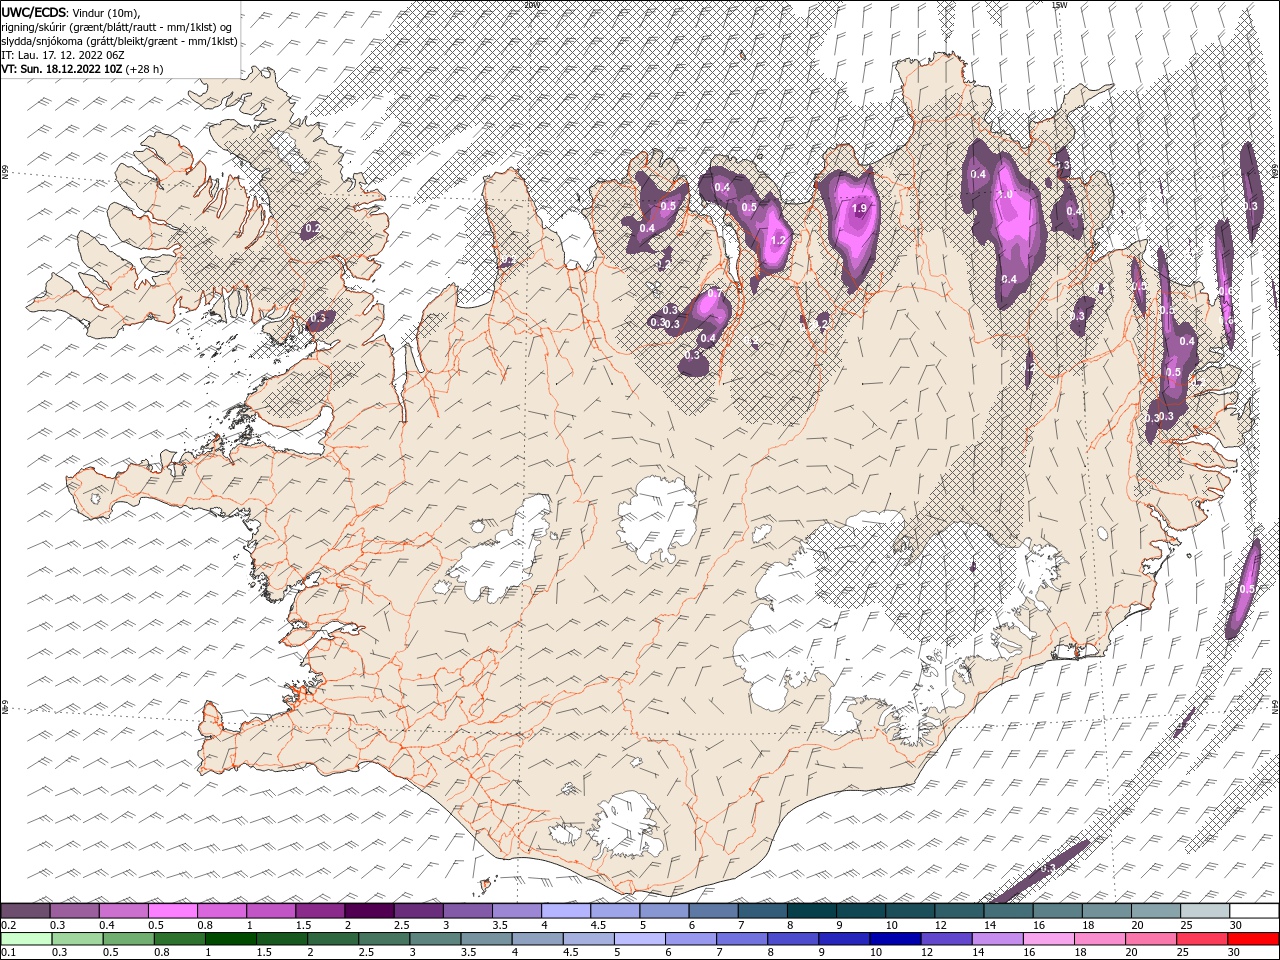Click the bright red lower swatch at 30
Screen dimensions: 1280x960
tap(1253, 939)
